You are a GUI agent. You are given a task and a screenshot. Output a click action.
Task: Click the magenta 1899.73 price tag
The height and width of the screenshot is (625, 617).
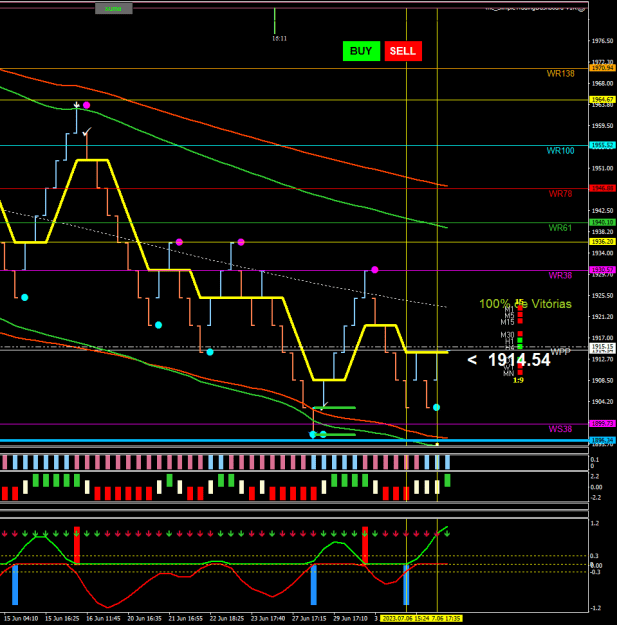point(602,423)
